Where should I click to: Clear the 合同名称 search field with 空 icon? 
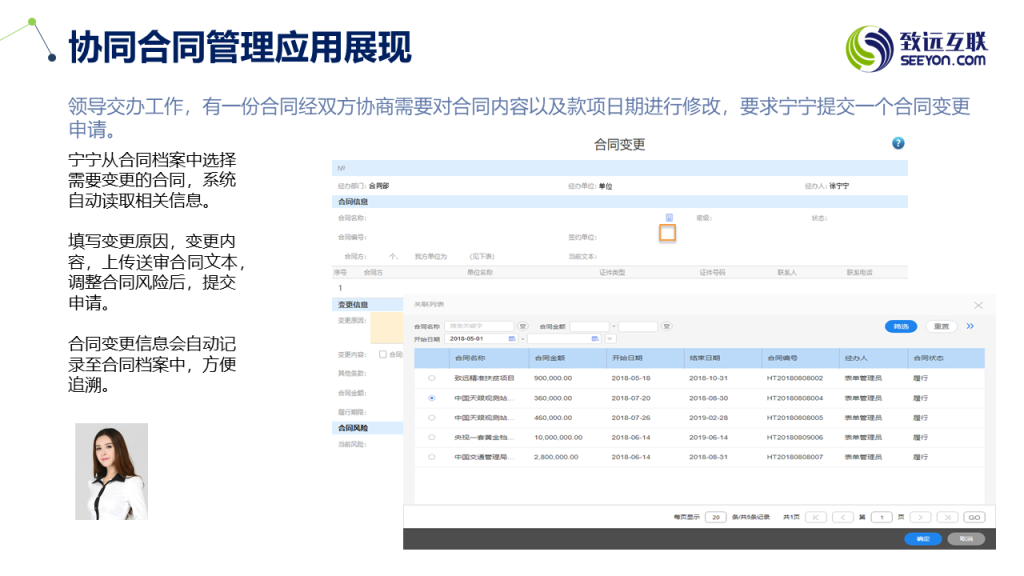click(522, 326)
